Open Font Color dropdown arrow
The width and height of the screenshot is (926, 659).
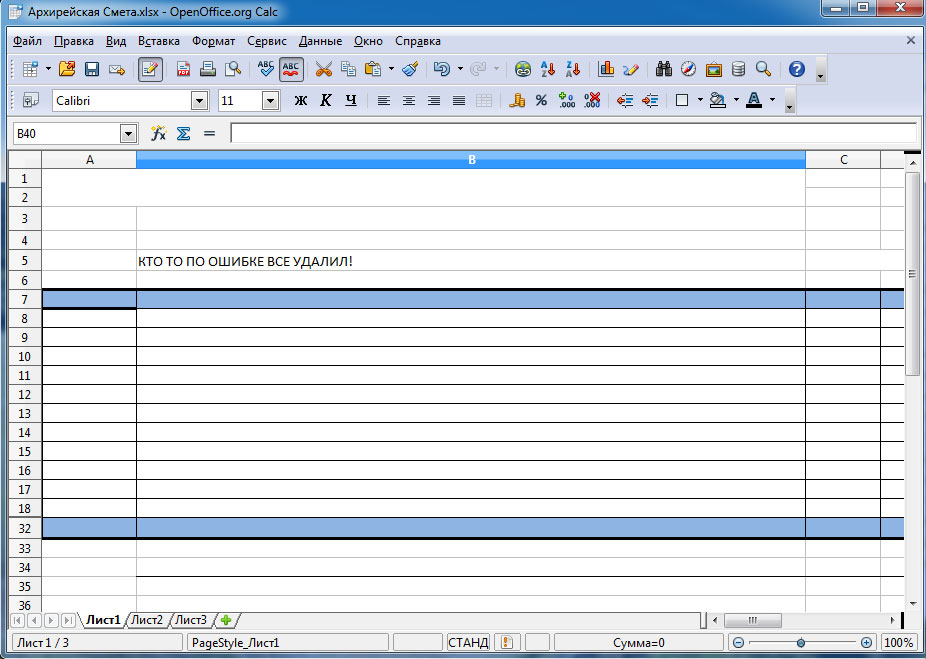772,100
